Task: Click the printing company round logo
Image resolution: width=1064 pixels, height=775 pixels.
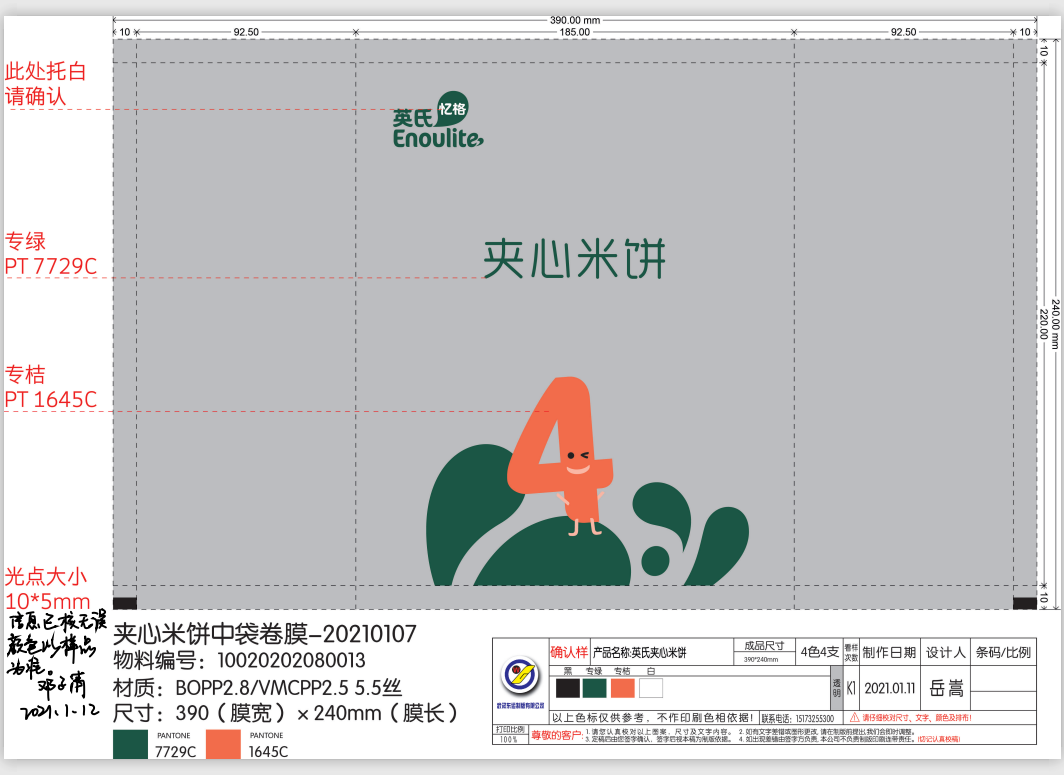Action: pyautogui.click(x=520, y=675)
